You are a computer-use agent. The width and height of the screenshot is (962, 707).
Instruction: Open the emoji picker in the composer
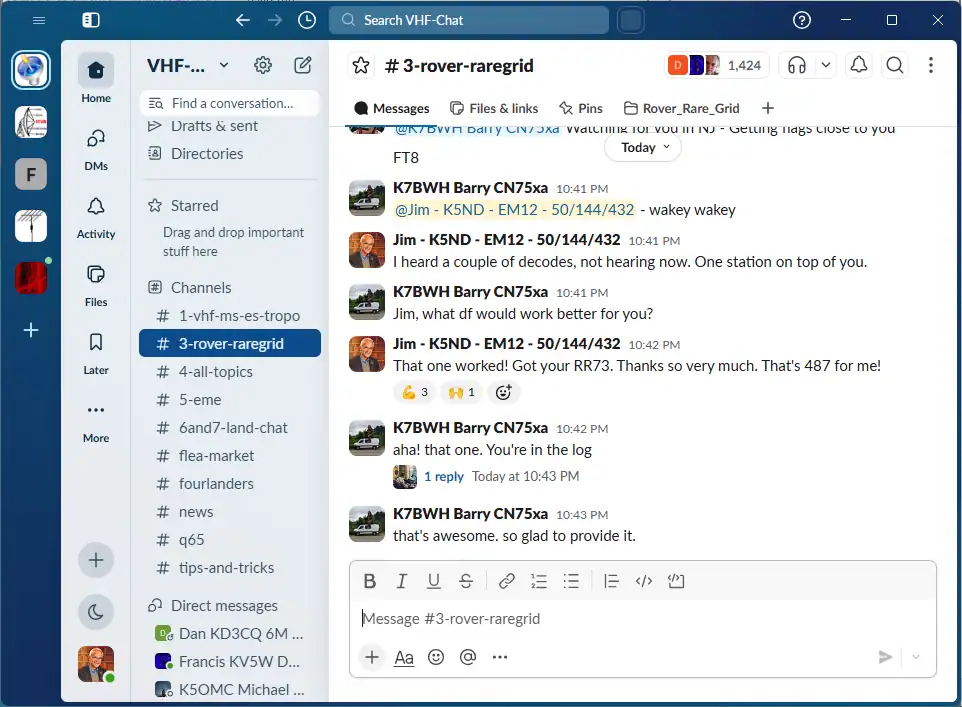(436, 657)
